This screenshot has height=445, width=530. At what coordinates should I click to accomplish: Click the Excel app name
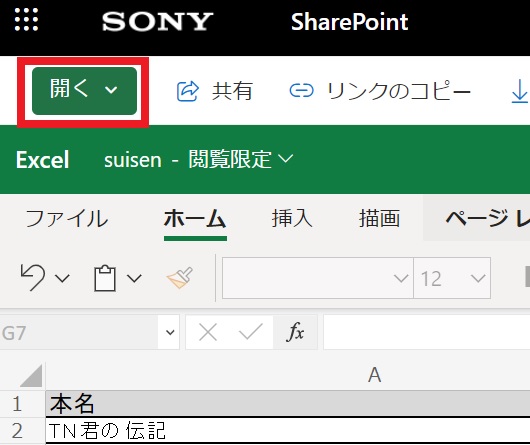click(43, 160)
